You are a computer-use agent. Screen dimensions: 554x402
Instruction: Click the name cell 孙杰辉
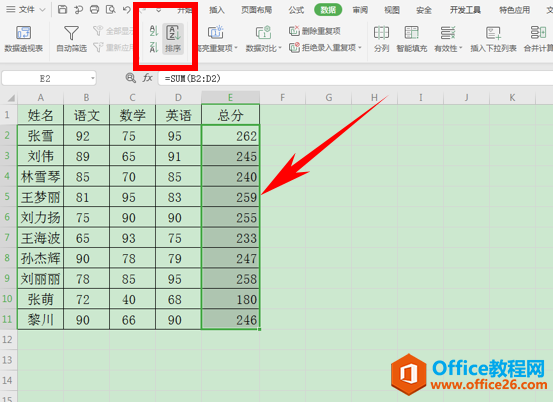(41, 259)
